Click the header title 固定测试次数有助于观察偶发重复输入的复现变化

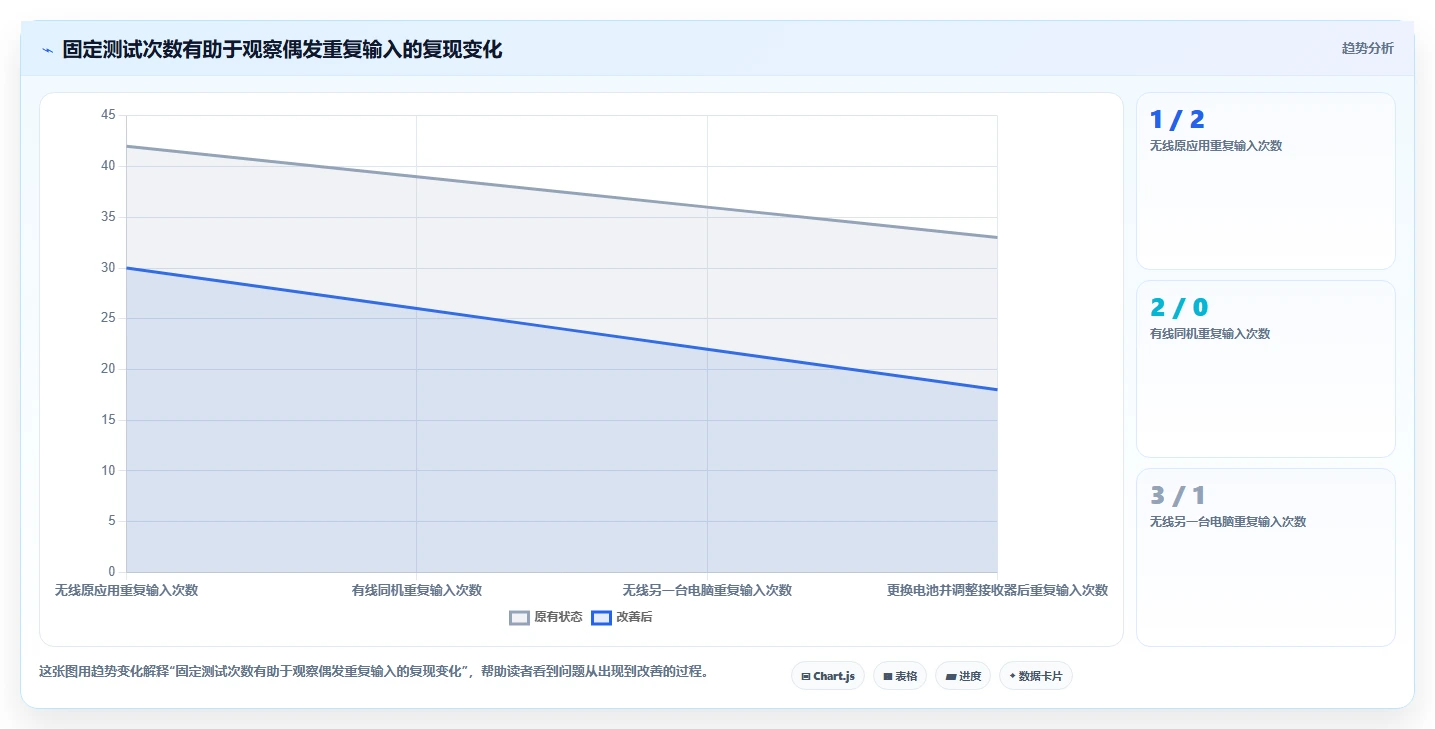(282, 49)
